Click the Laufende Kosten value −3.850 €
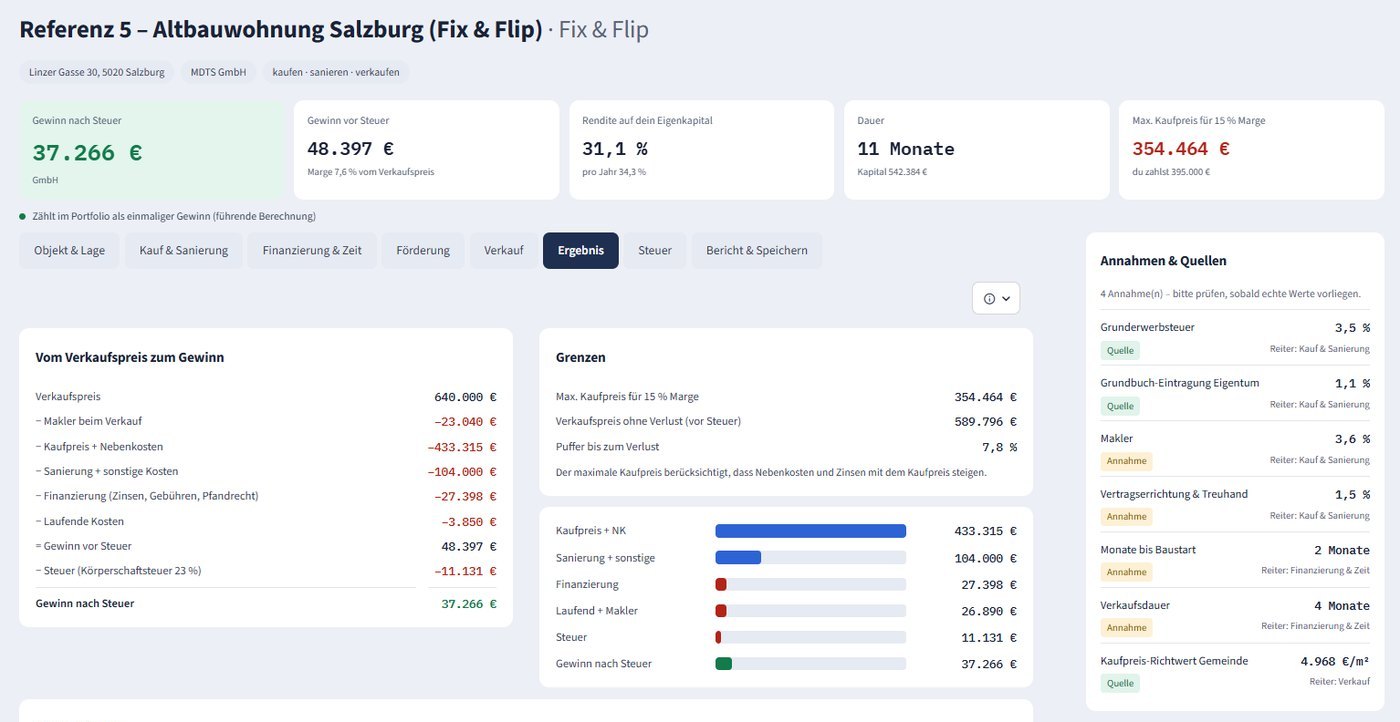Image resolution: width=1400 pixels, height=722 pixels. pos(469,522)
